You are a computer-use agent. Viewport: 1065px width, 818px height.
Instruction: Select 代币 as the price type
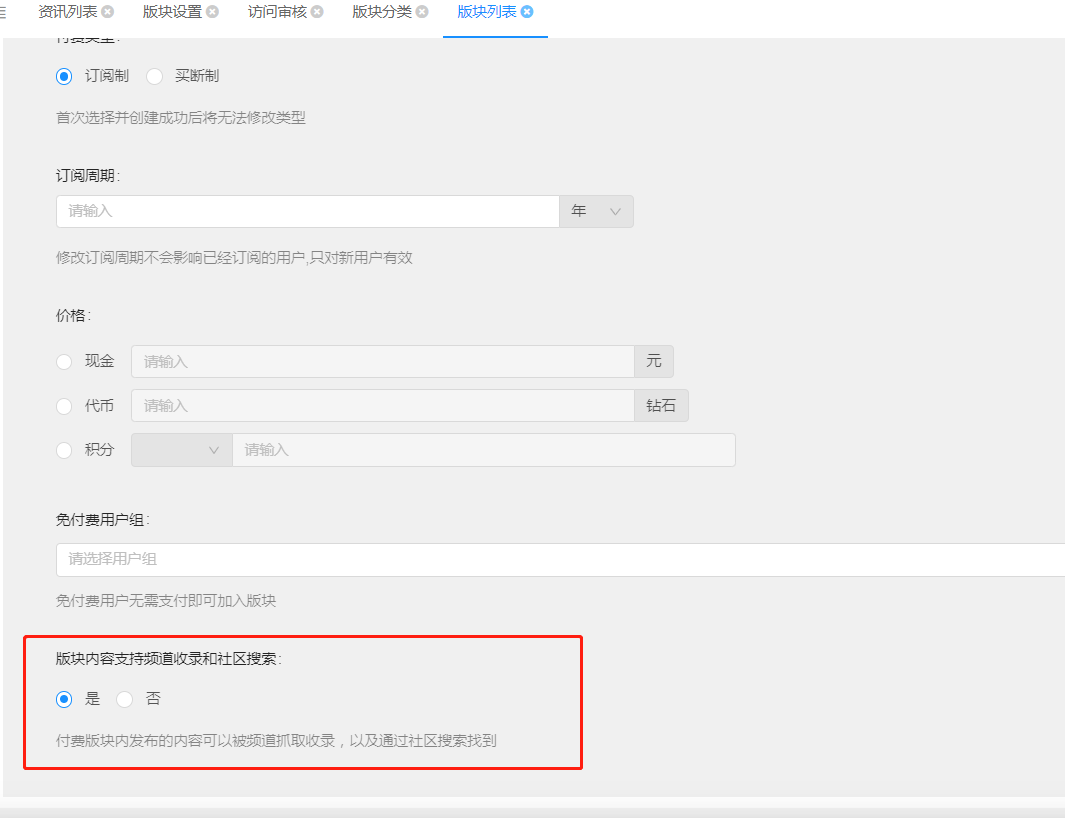click(64, 406)
